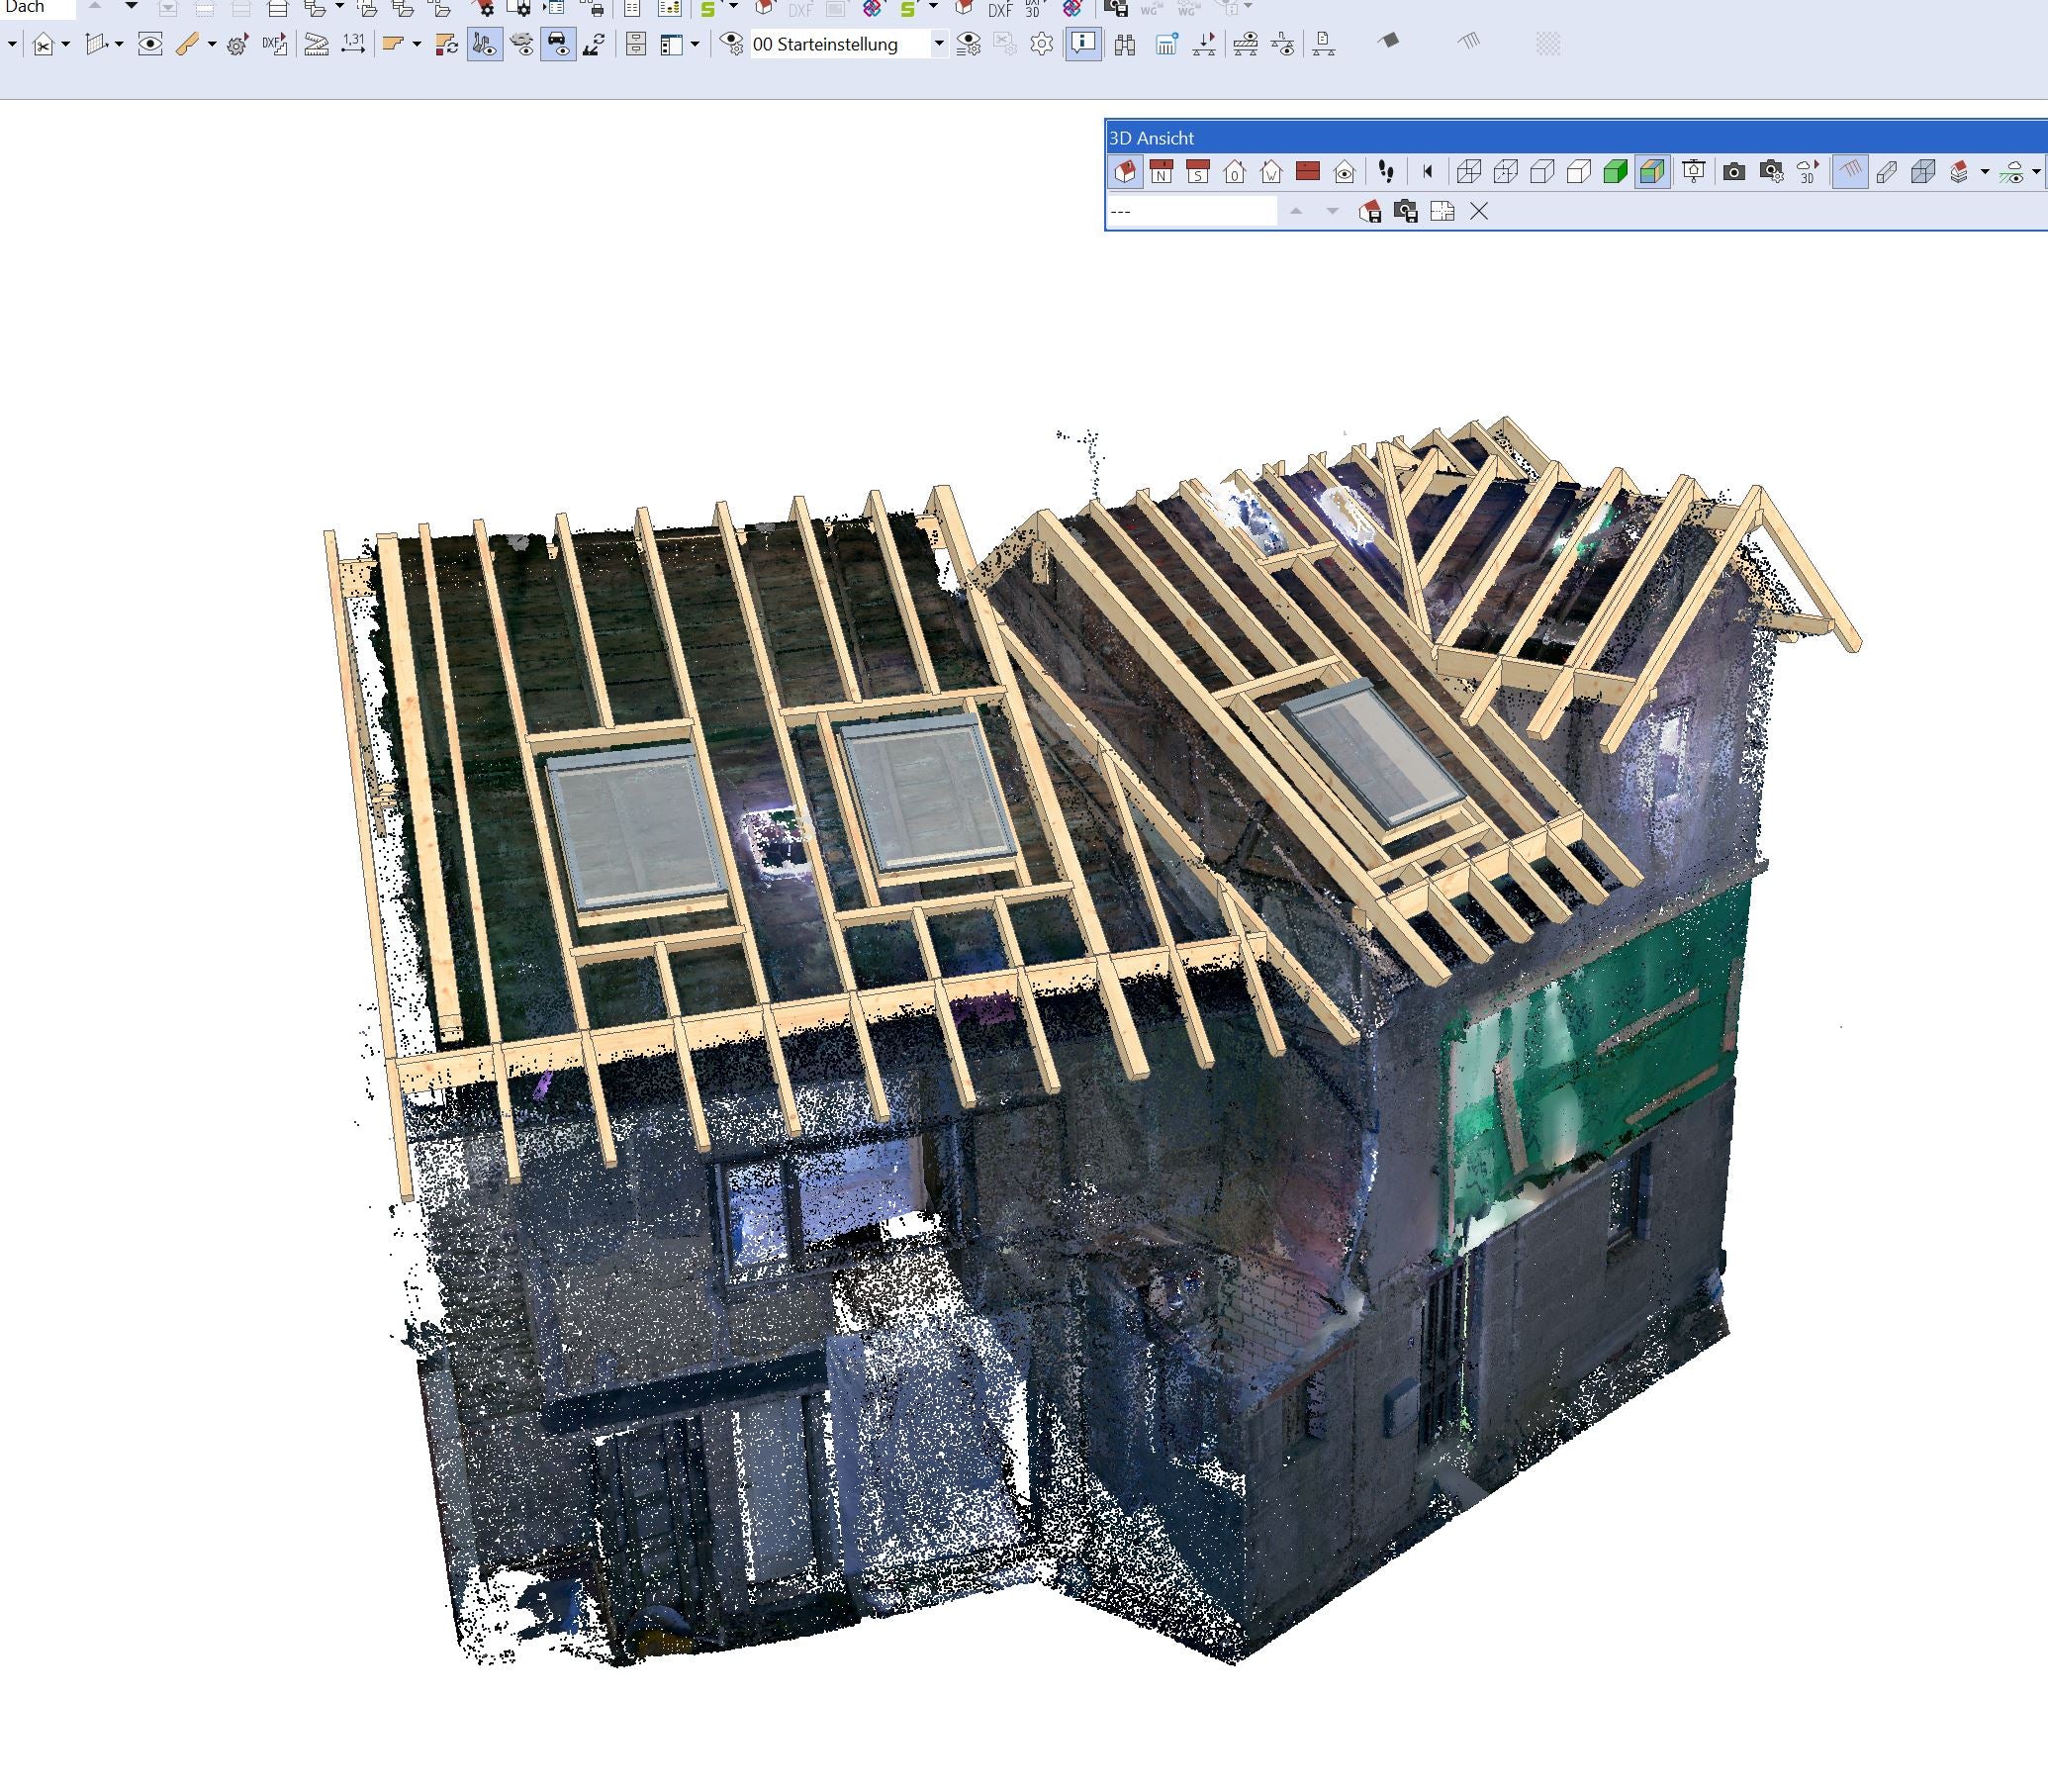Click the gear settings button in toolbar

(x=1042, y=44)
